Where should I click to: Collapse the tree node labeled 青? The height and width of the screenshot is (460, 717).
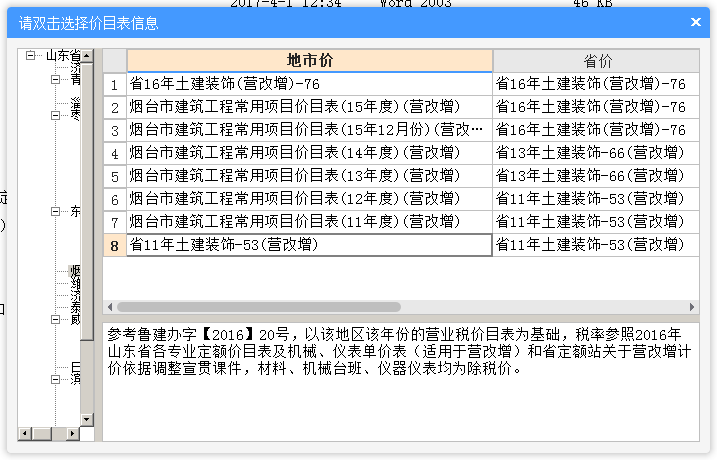pyautogui.click(x=55, y=80)
